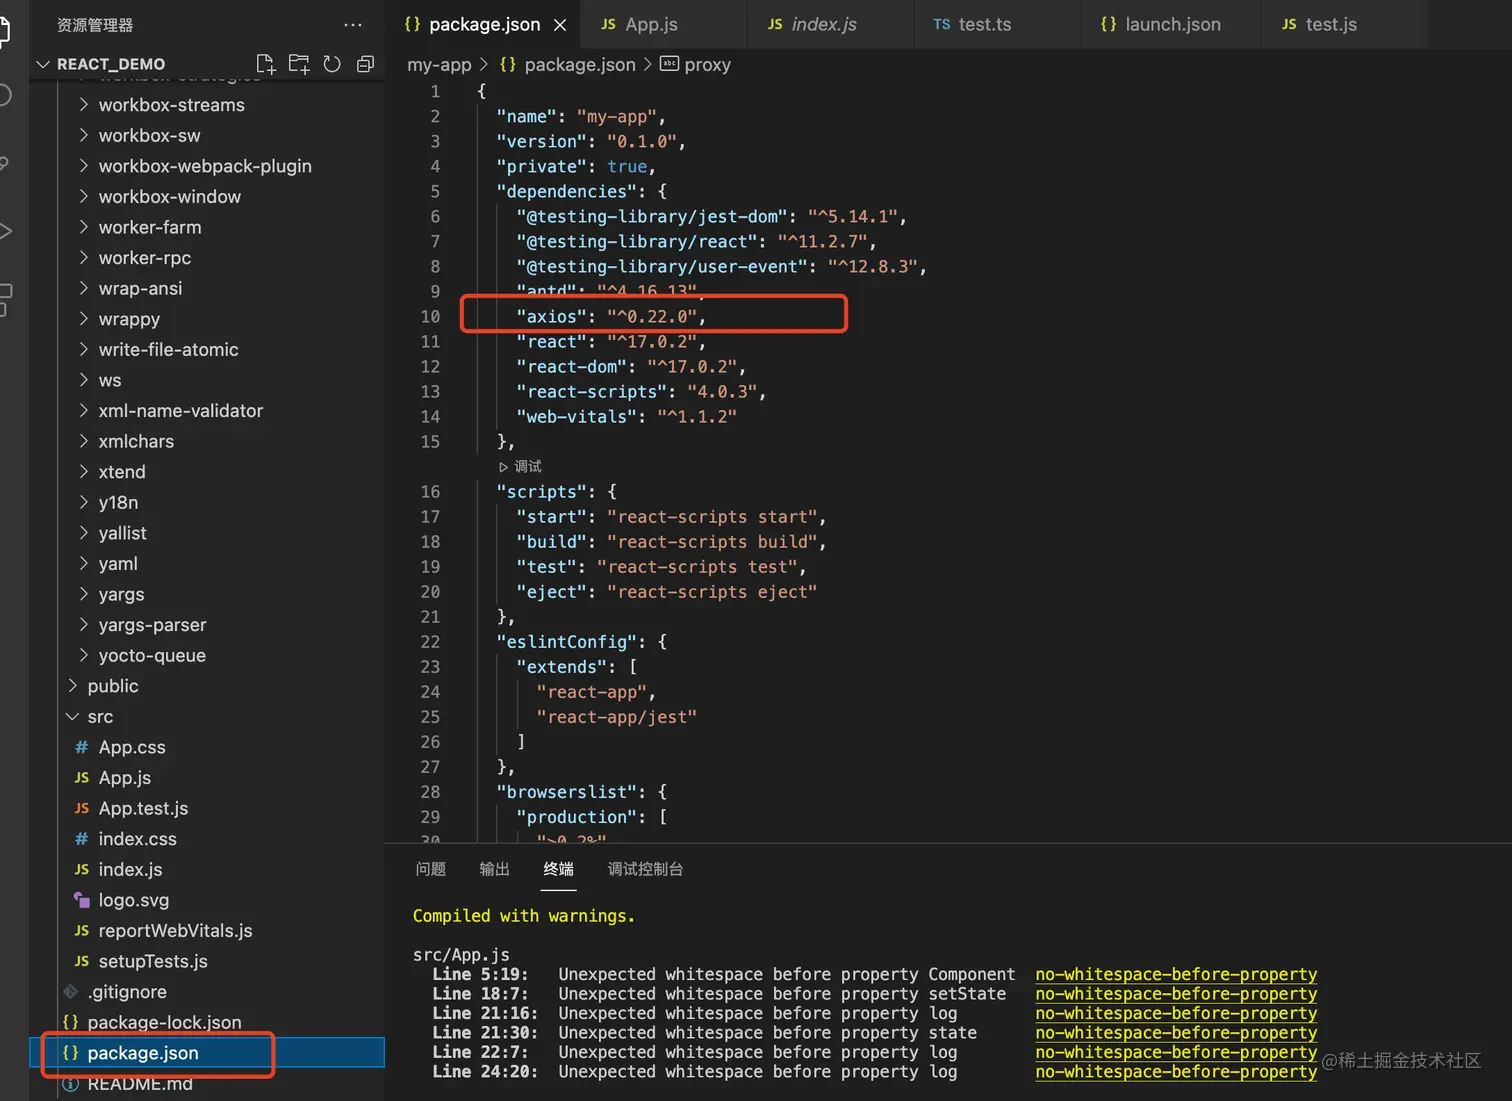Open logo.svg in the file tree
1512x1101 pixels.
pos(133,900)
